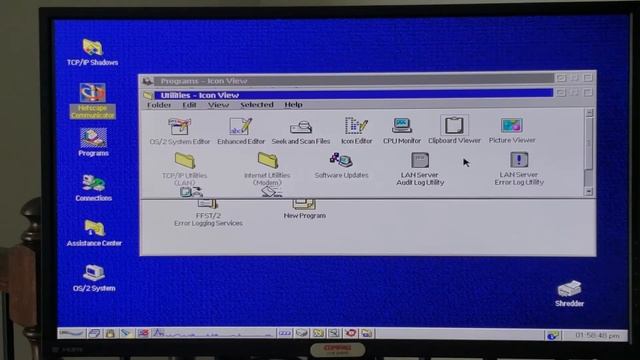The height and width of the screenshot is (360, 640).
Task: Open the window list from WarpCenter
Action: pyautogui.click(x=94, y=333)
